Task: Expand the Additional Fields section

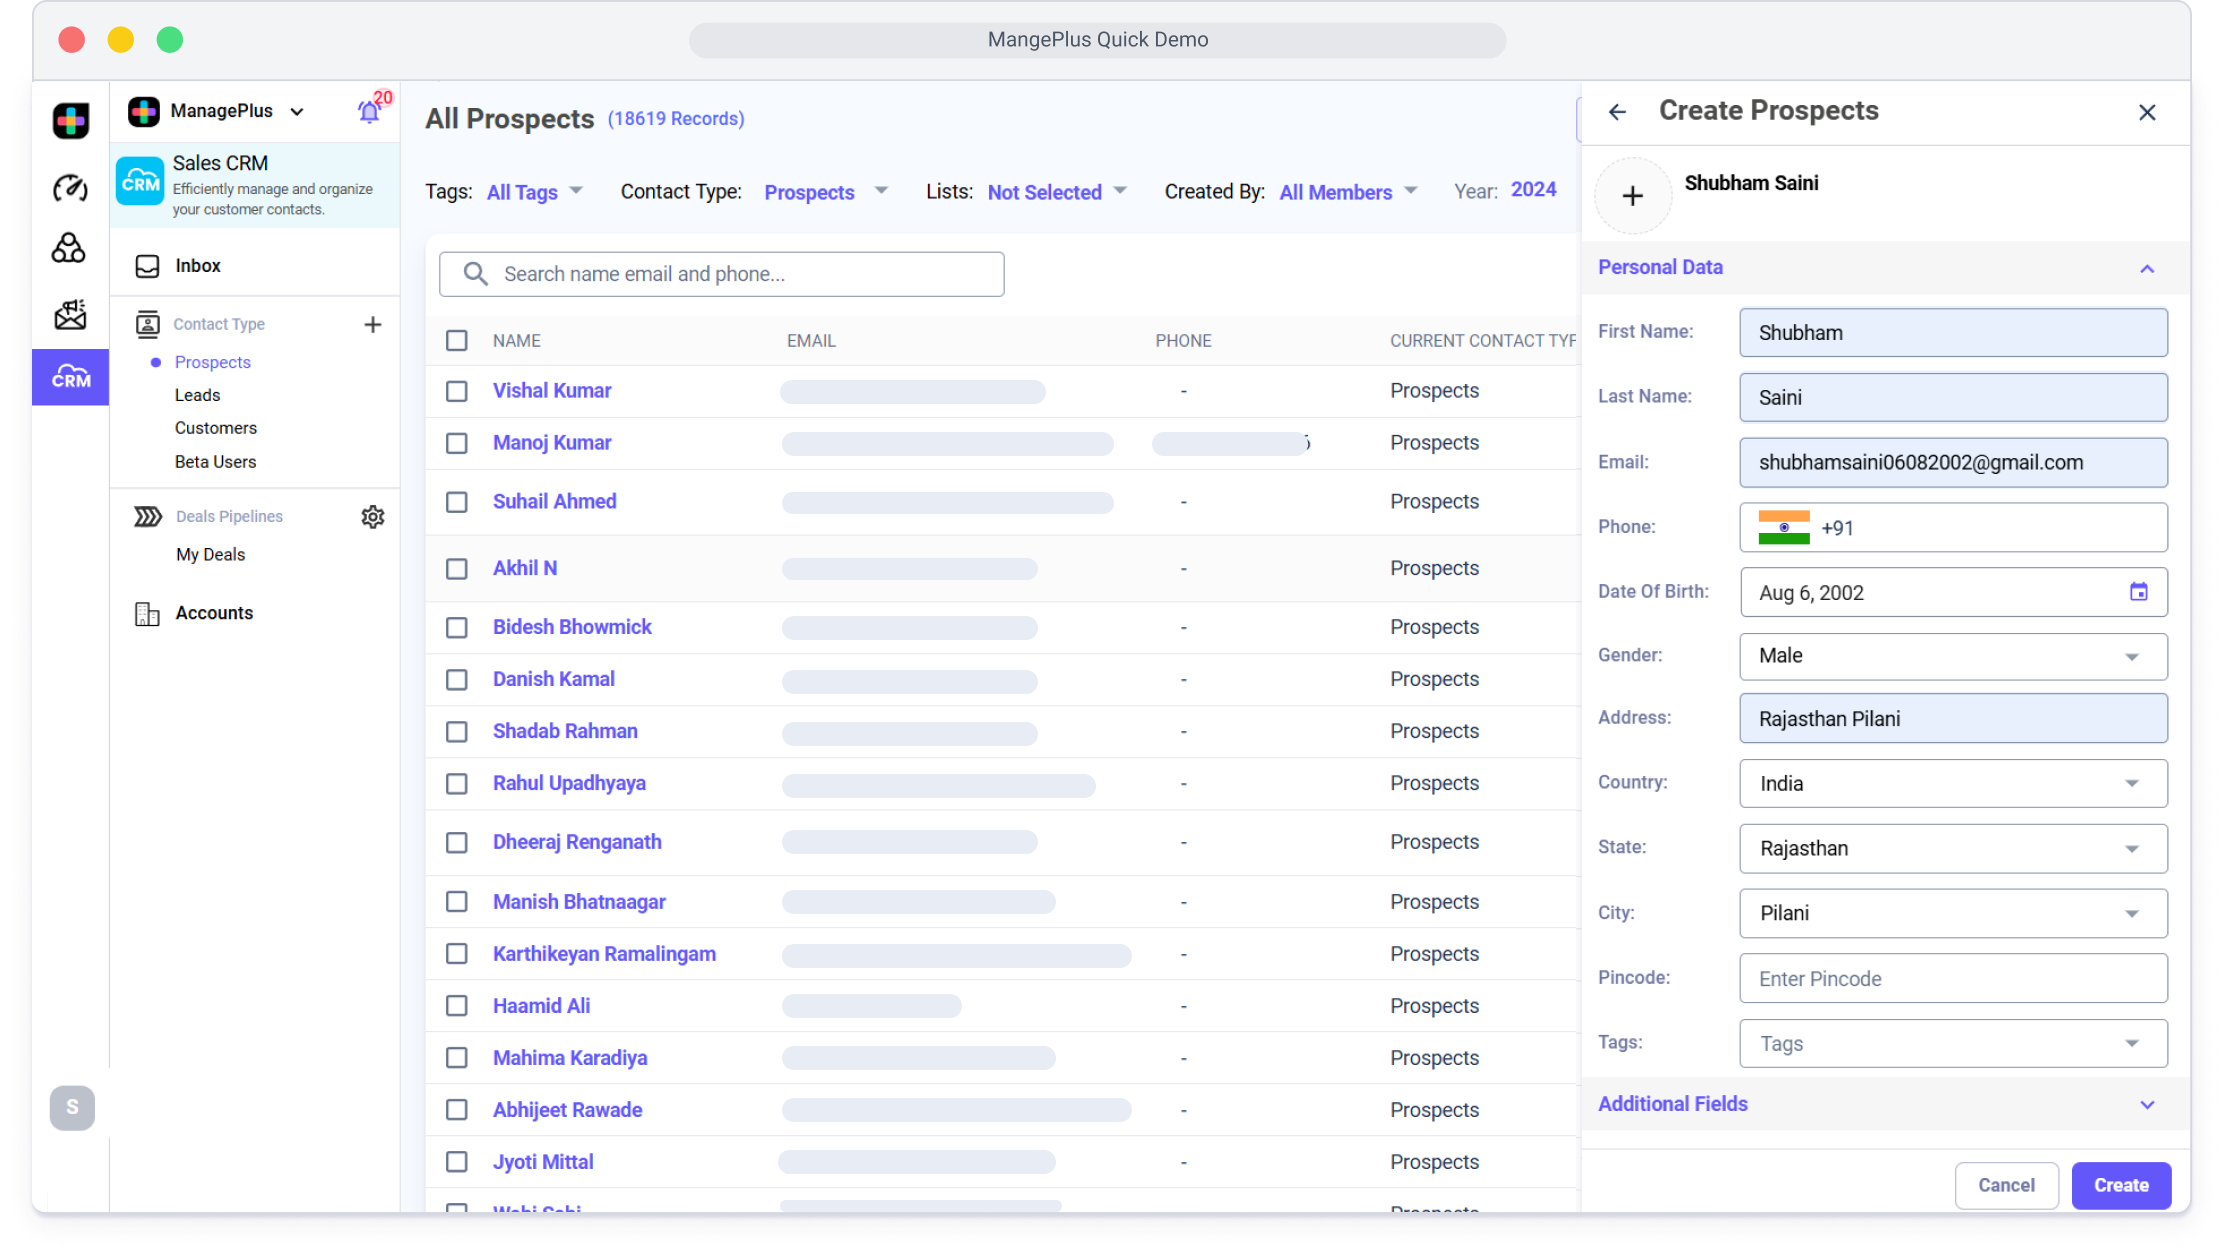Action: (x=2146, y=1105)
